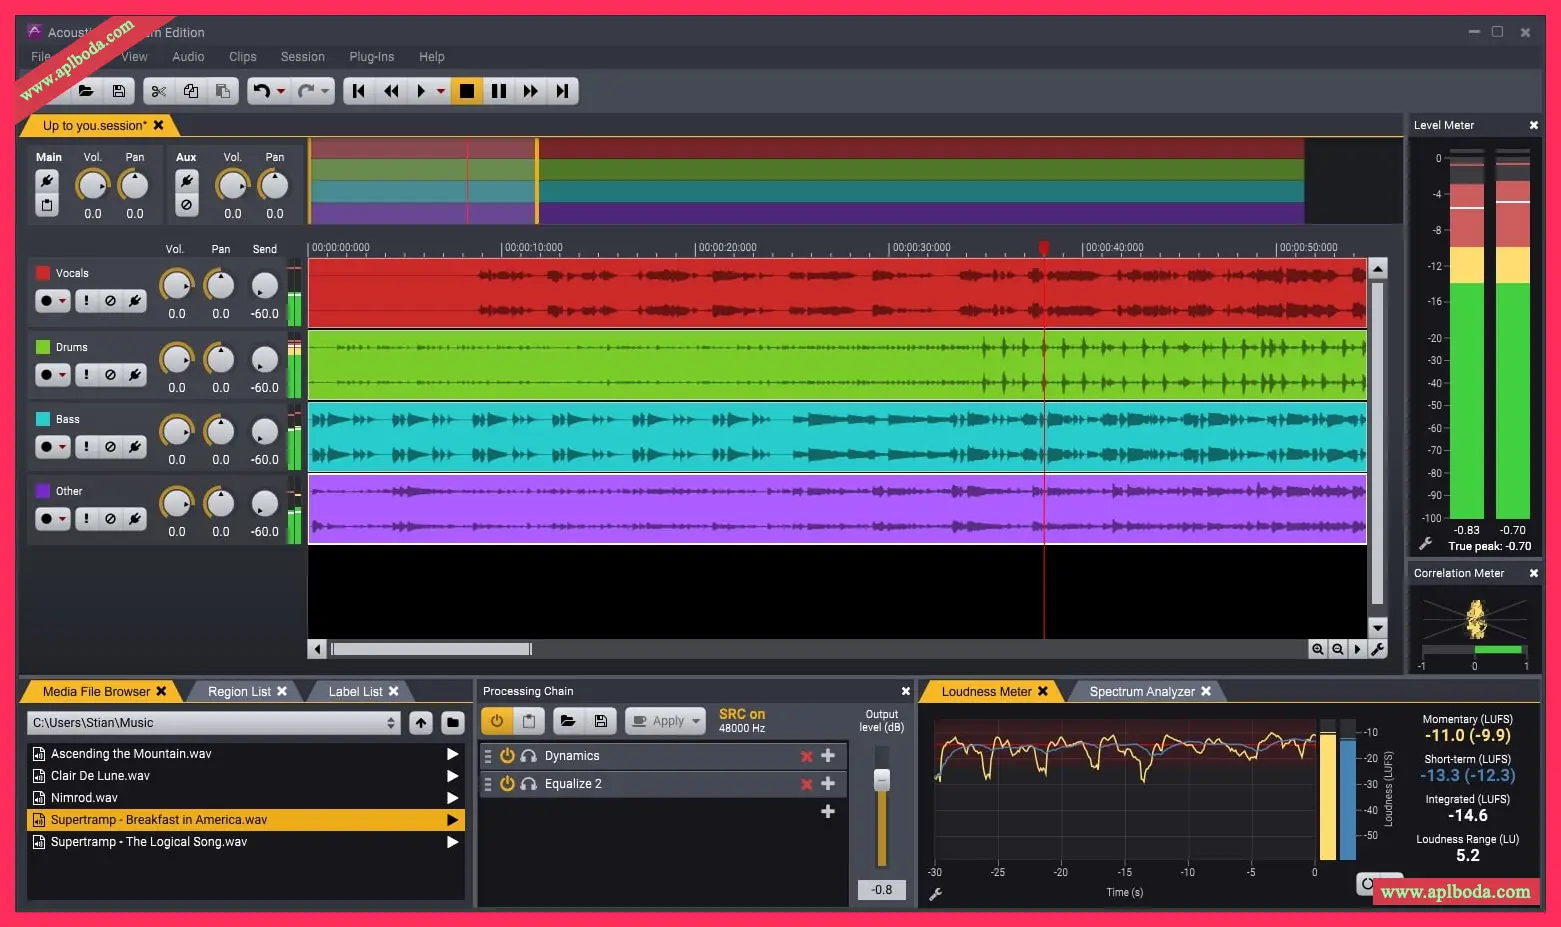Load a processing chain with folder icon
Screen dimensions: 1561x927
point(567,720)
